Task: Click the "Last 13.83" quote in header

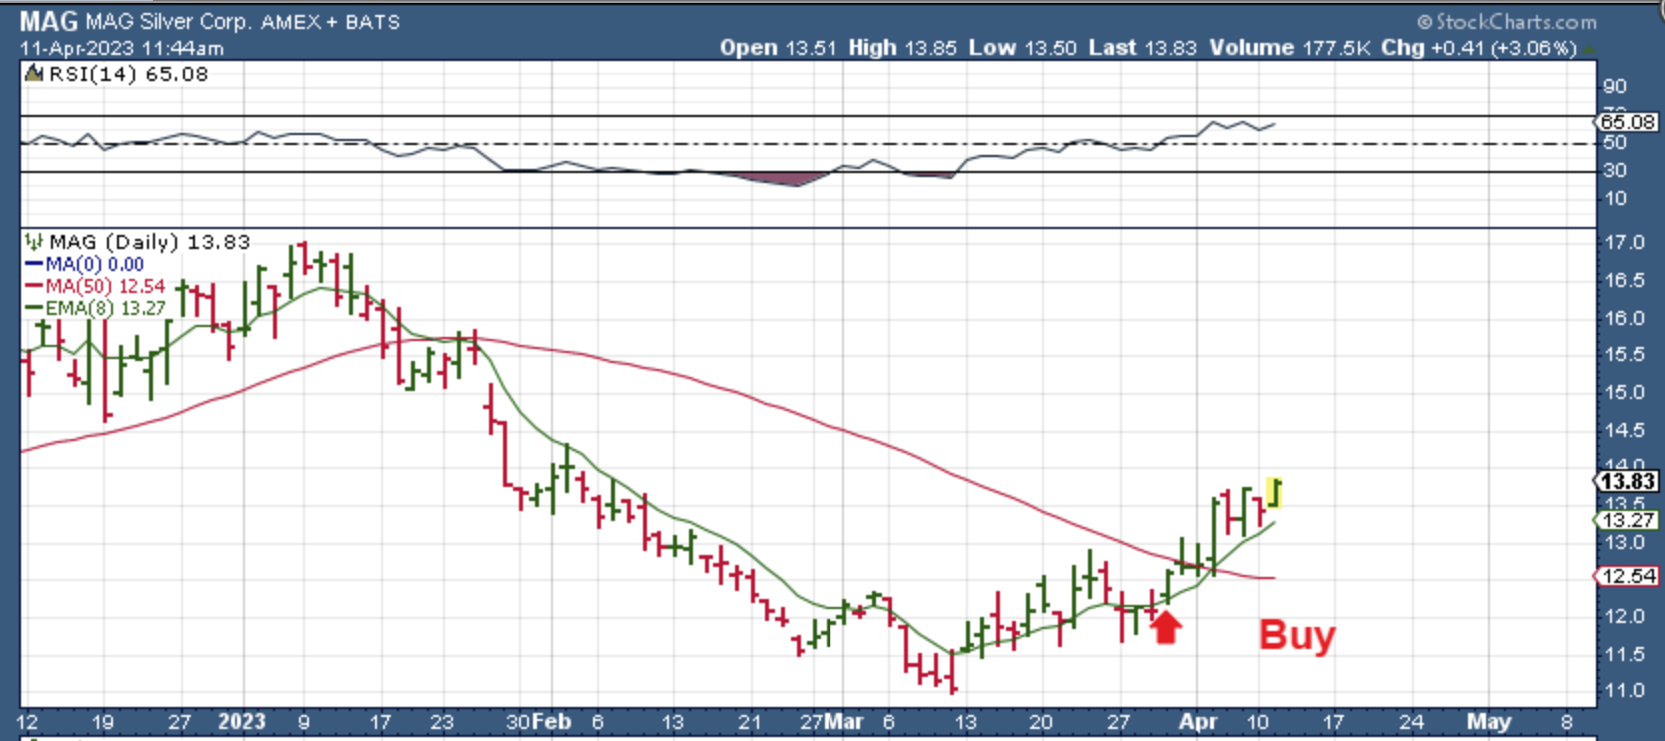Action: (1142, 48)
